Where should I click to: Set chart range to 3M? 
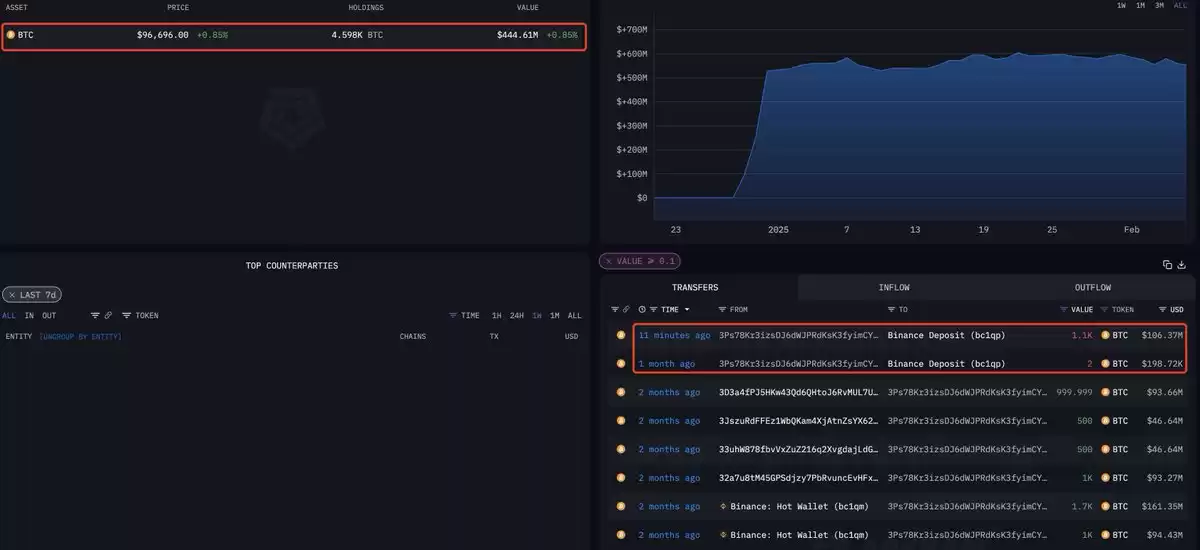pos(1159,6)
